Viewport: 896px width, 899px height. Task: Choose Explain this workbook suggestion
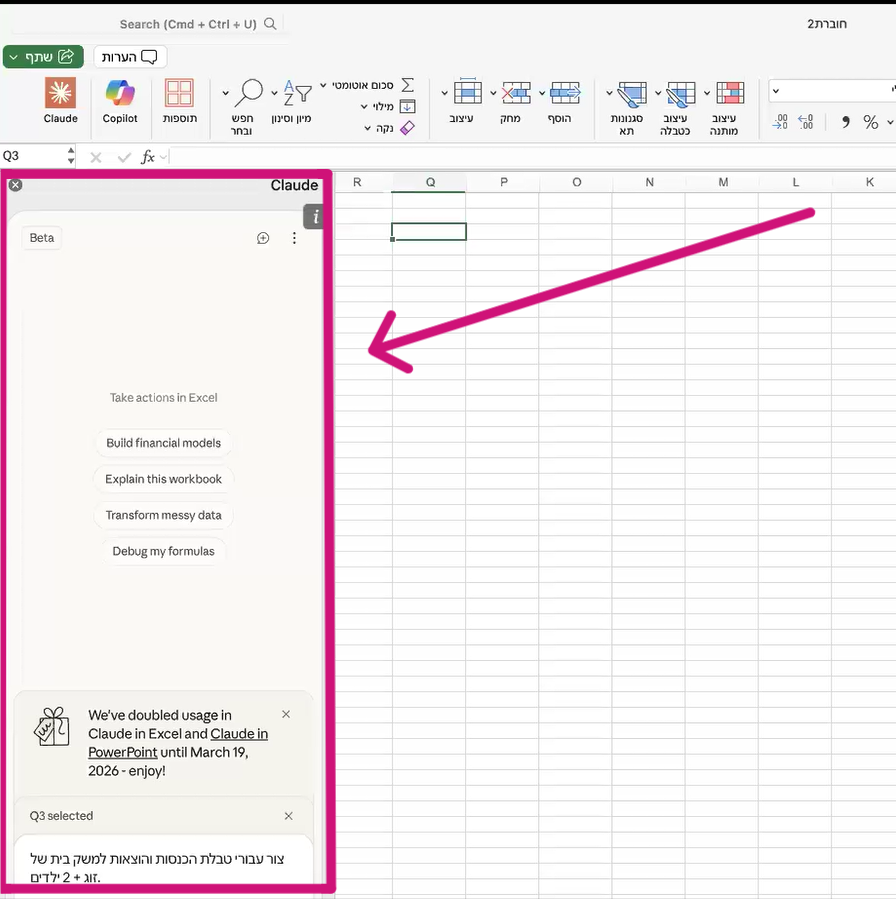(x=163, y=479)
